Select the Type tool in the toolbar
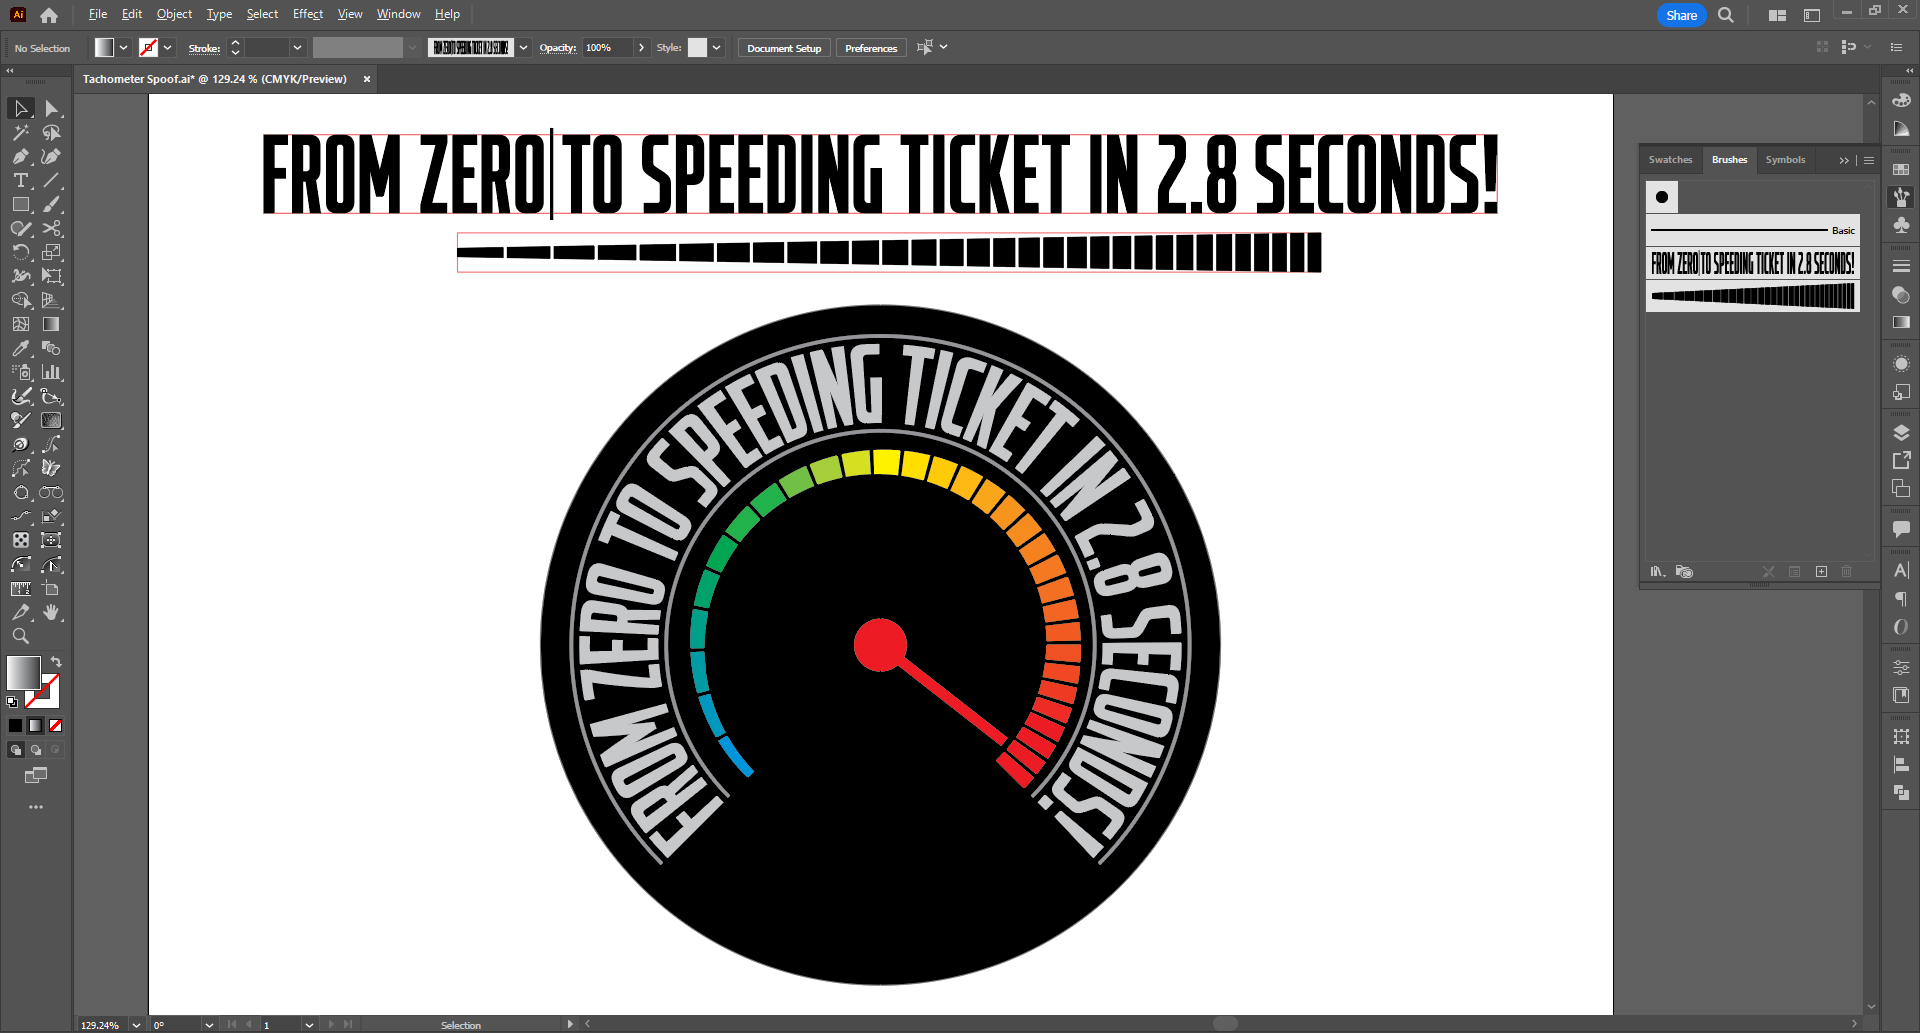1920x1033 pixels. click(20, 180)
